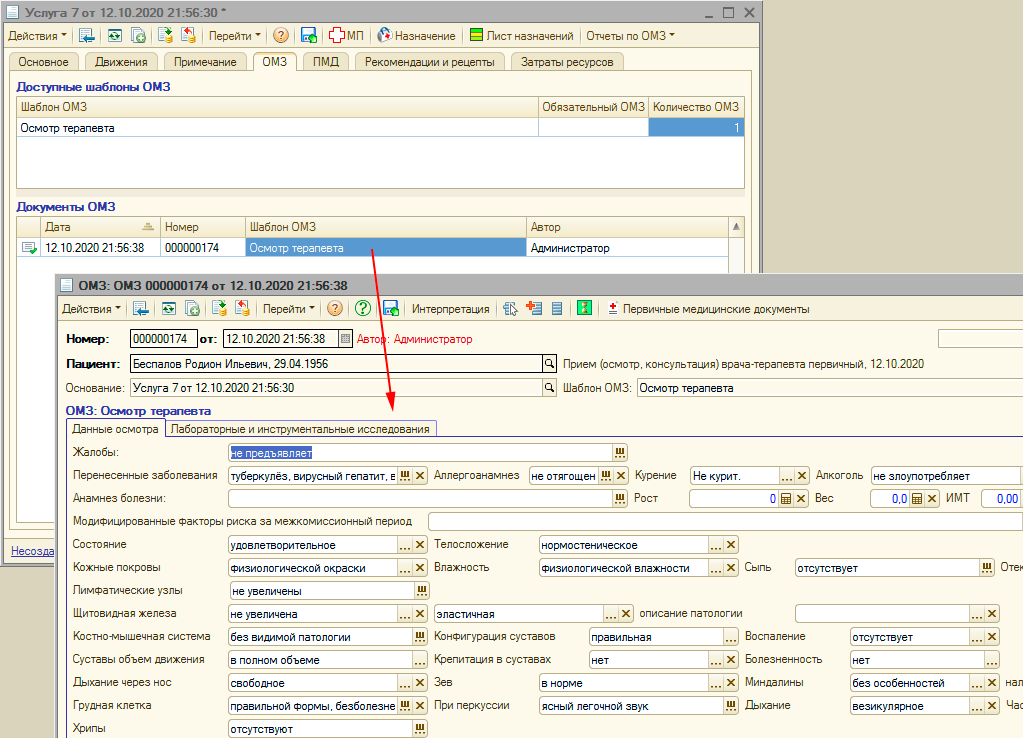The width and height of the screenshot is (1023, 738).
Task: Go to the Затраты ресурсов tab
Action: point(567,62)
